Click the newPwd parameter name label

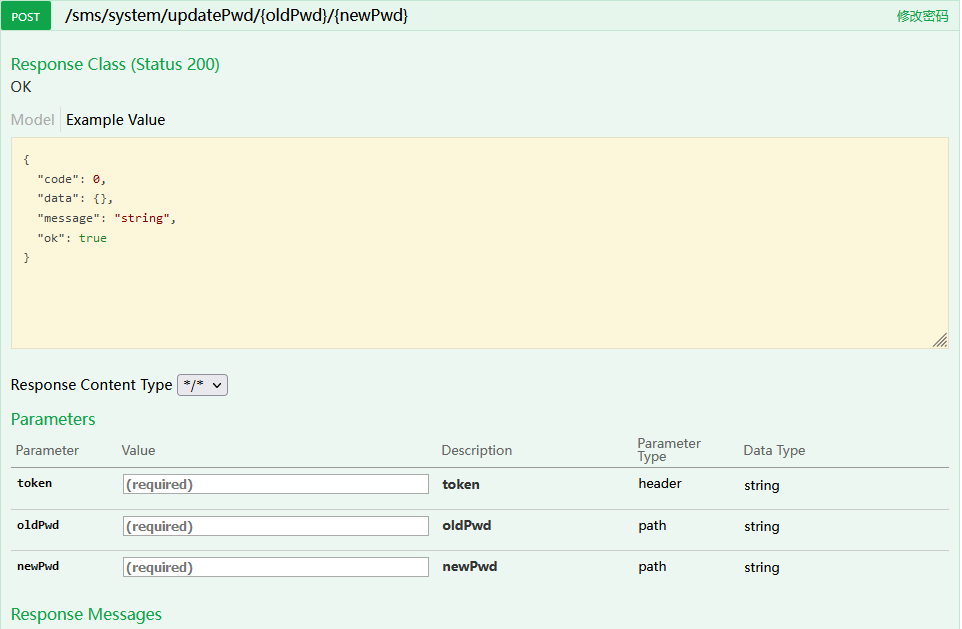pyautogui.click(x=38, y=566)
